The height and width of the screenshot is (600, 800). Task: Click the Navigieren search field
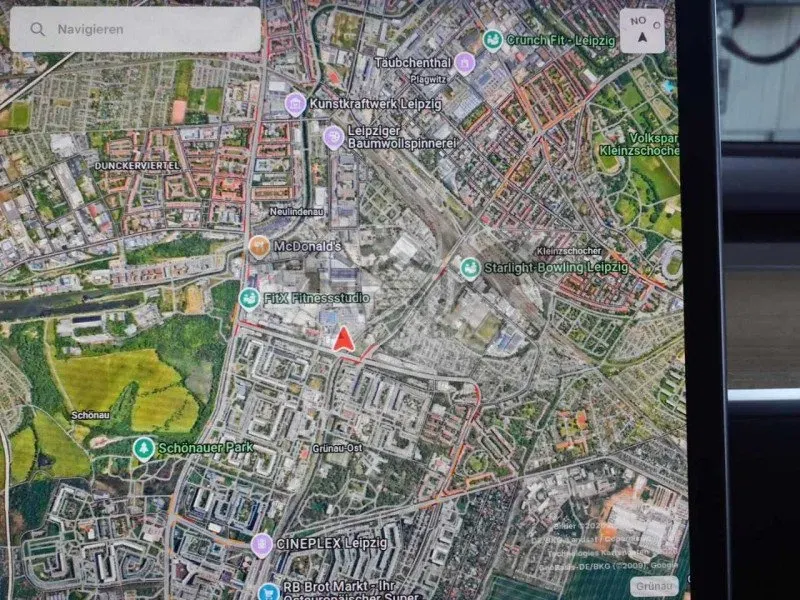pyautogui.click(x=135, y=30)
